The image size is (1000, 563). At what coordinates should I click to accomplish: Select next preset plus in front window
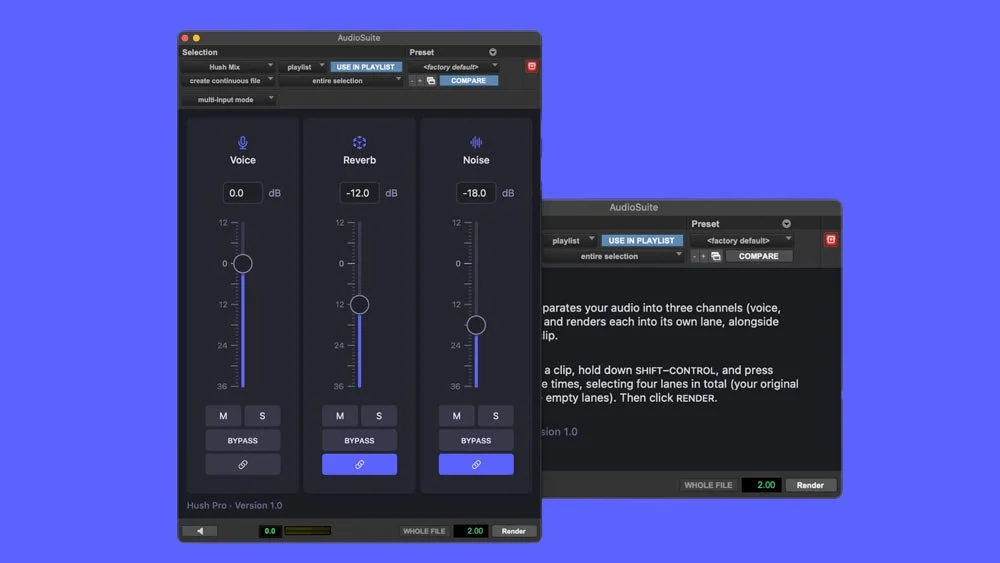[x=420, y=81]
